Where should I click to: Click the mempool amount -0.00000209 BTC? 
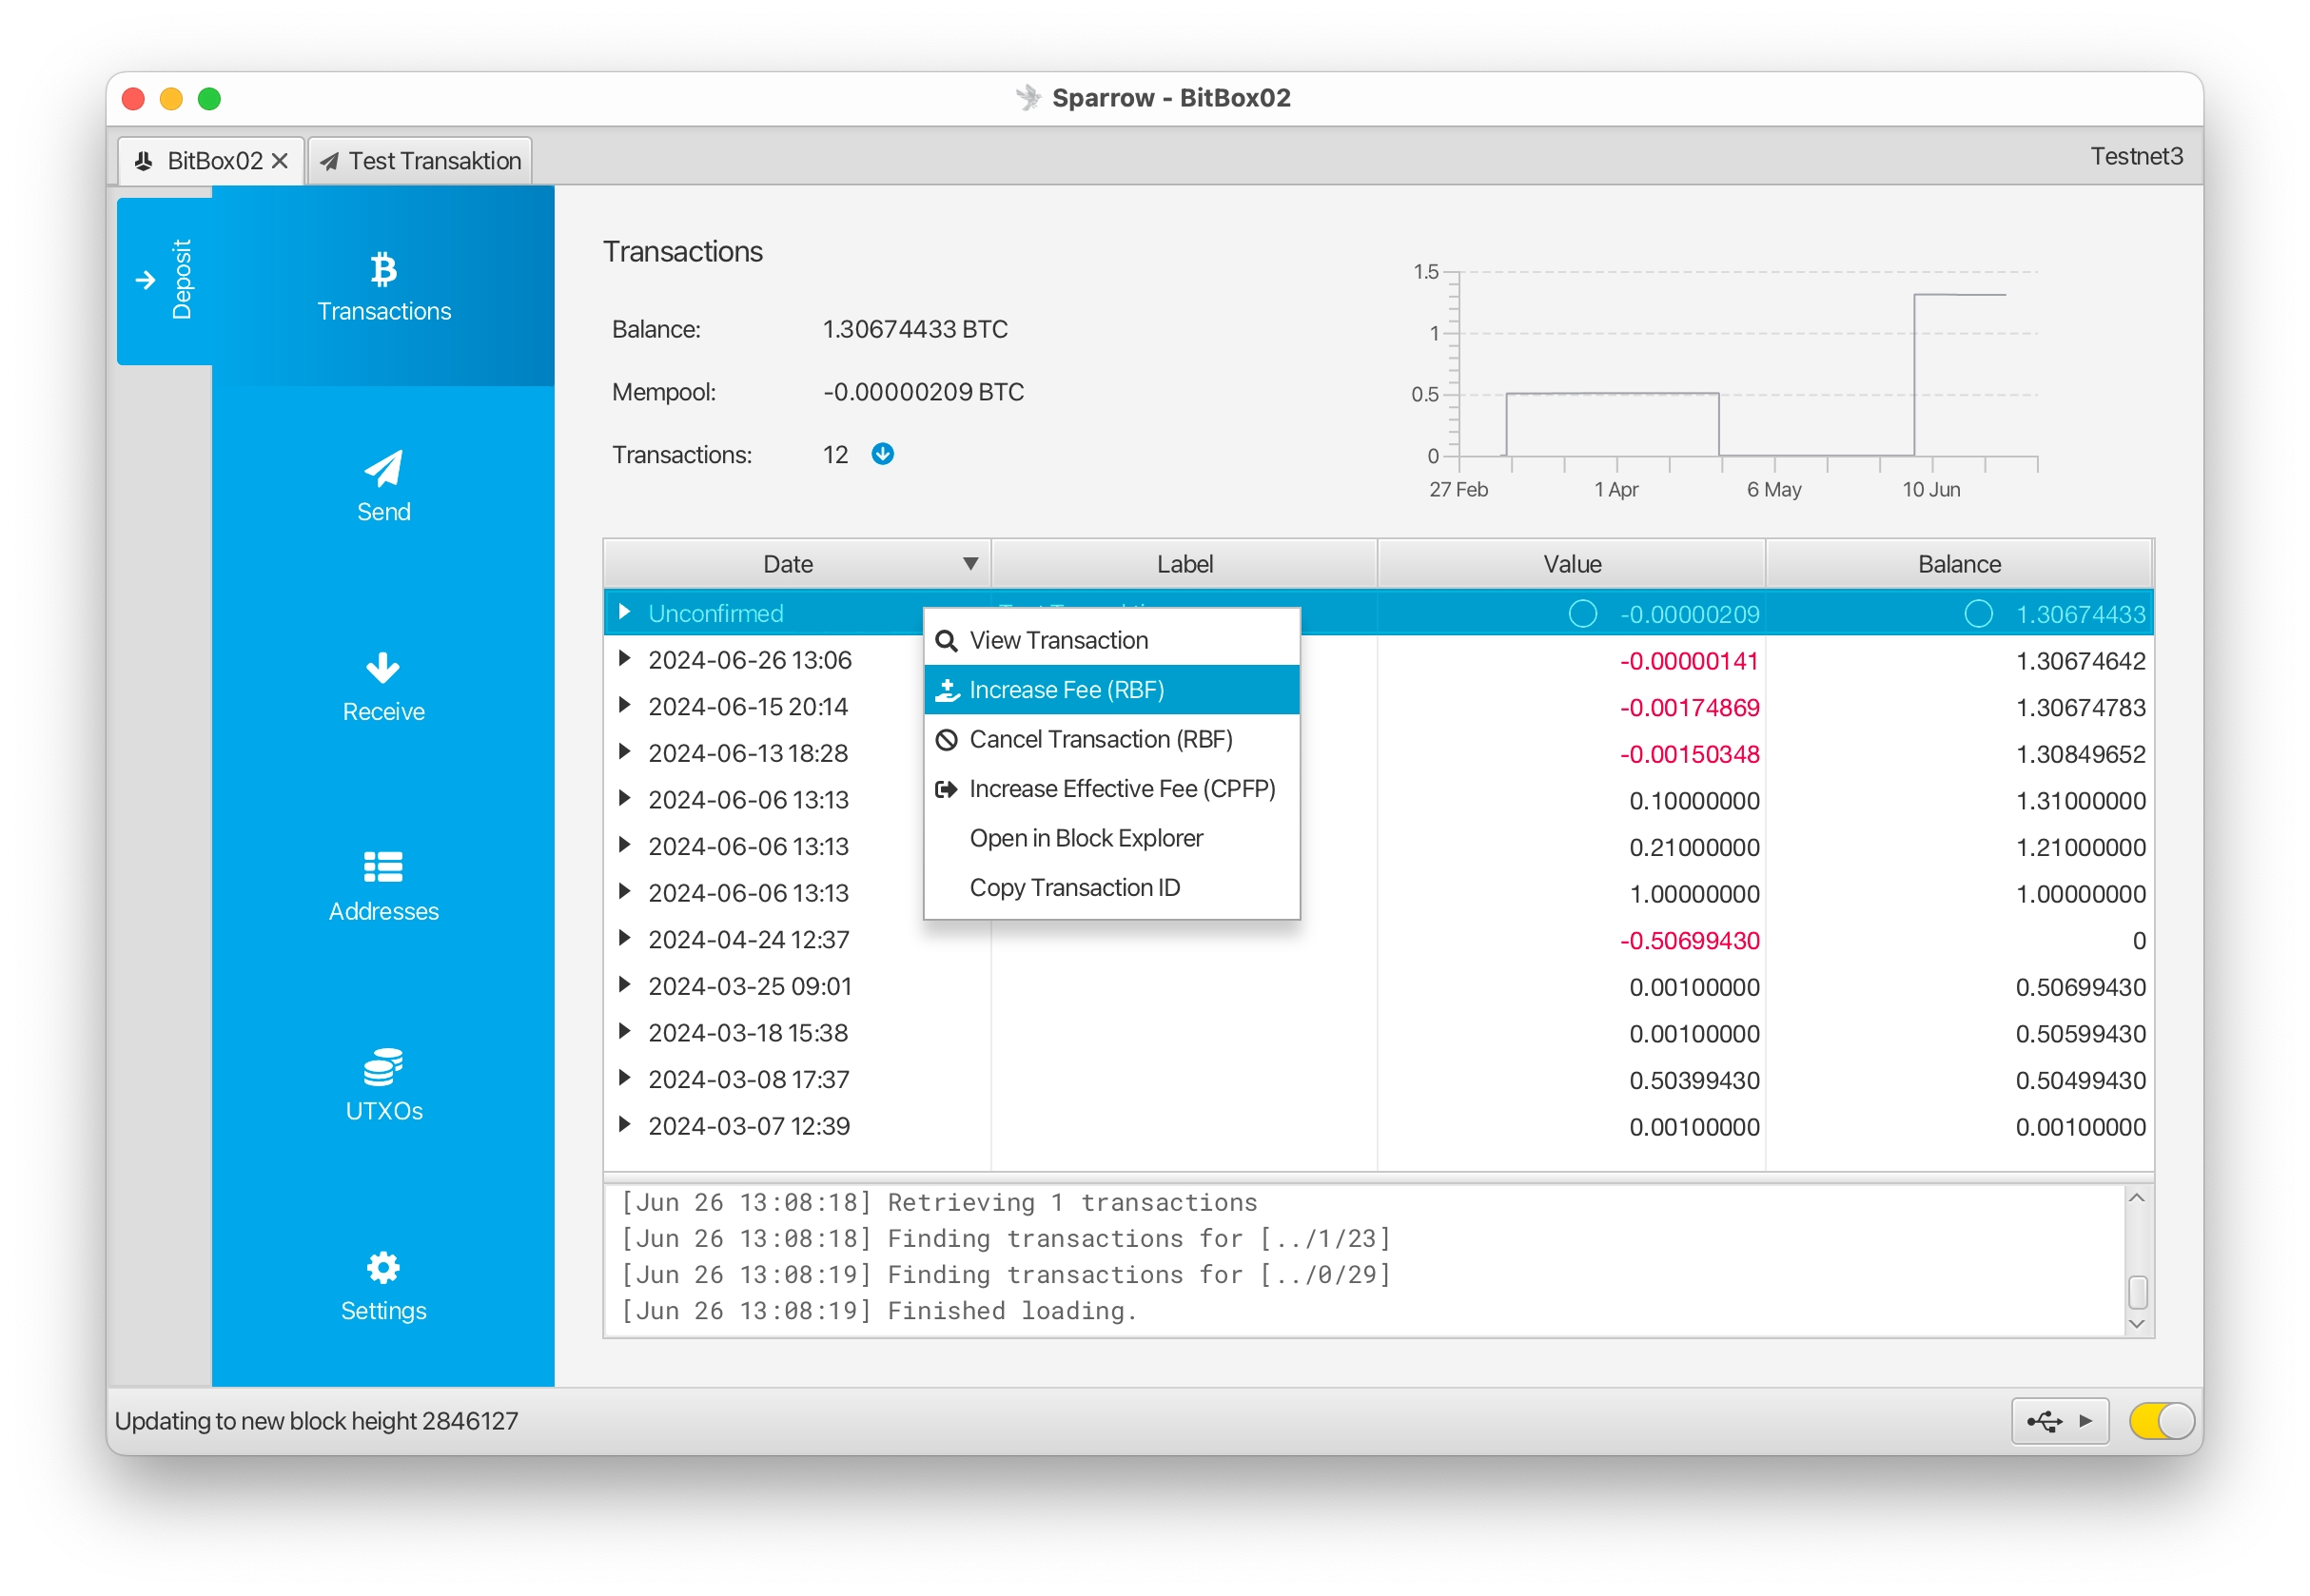[923, 392]
